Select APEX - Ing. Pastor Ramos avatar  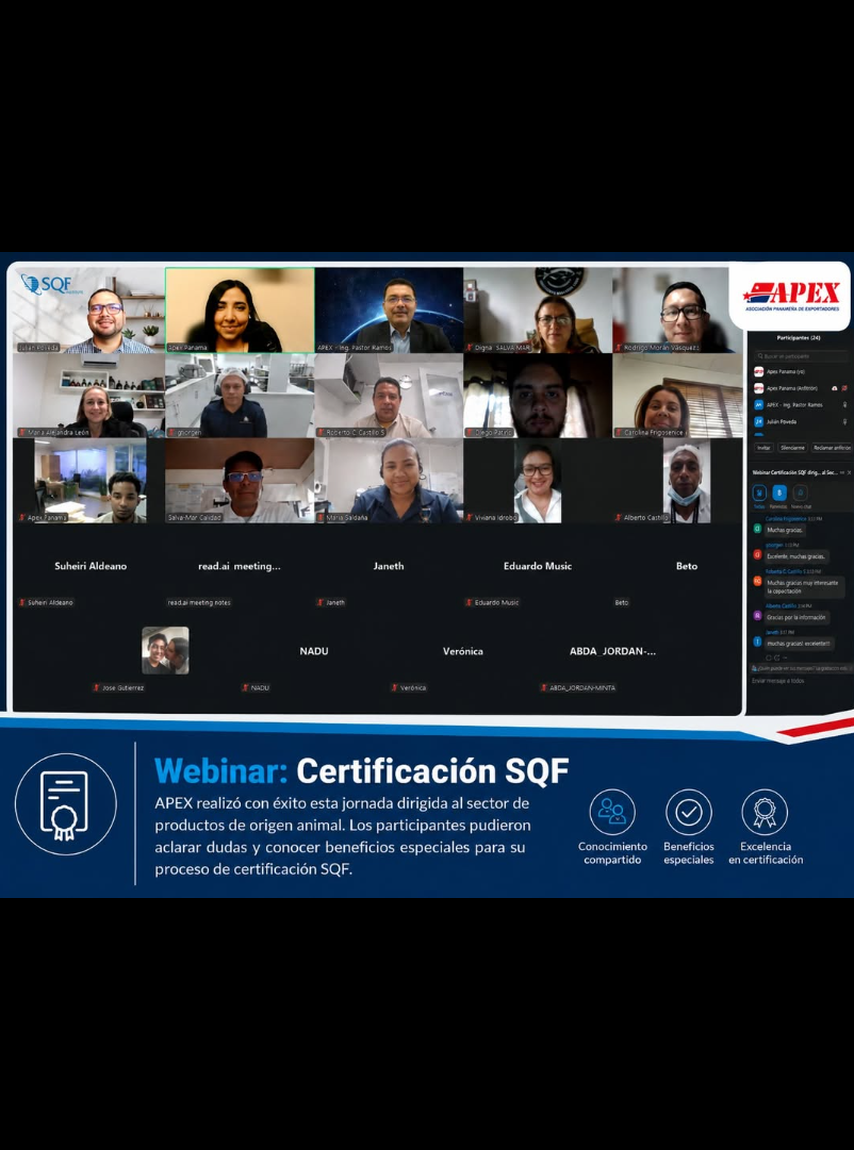pyautogui.click(x=759, y=405)
